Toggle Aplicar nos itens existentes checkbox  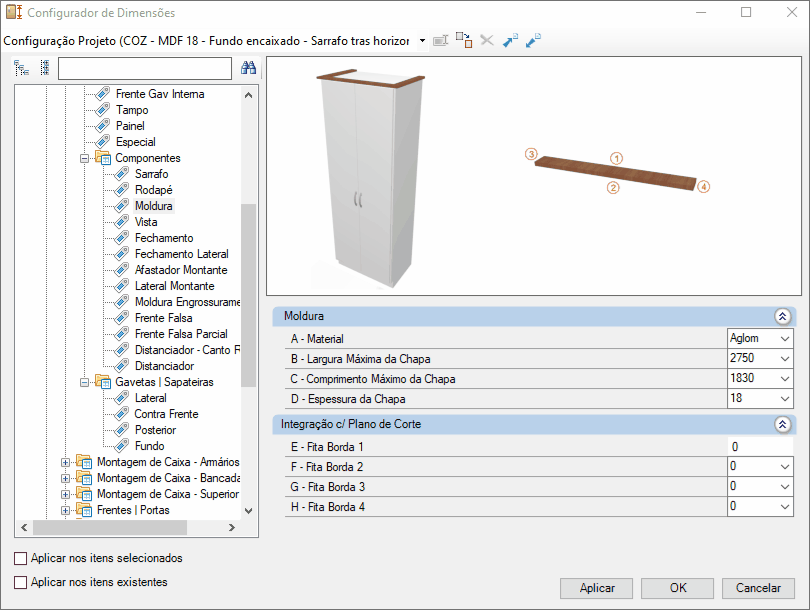[x=21, y=582]
